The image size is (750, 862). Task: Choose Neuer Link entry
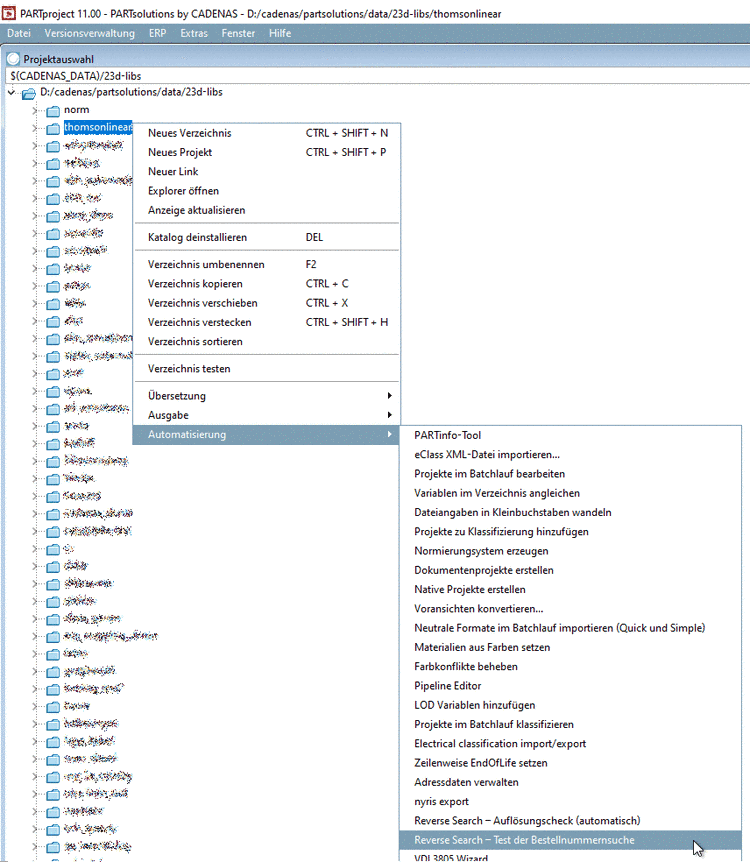point(267,172)
